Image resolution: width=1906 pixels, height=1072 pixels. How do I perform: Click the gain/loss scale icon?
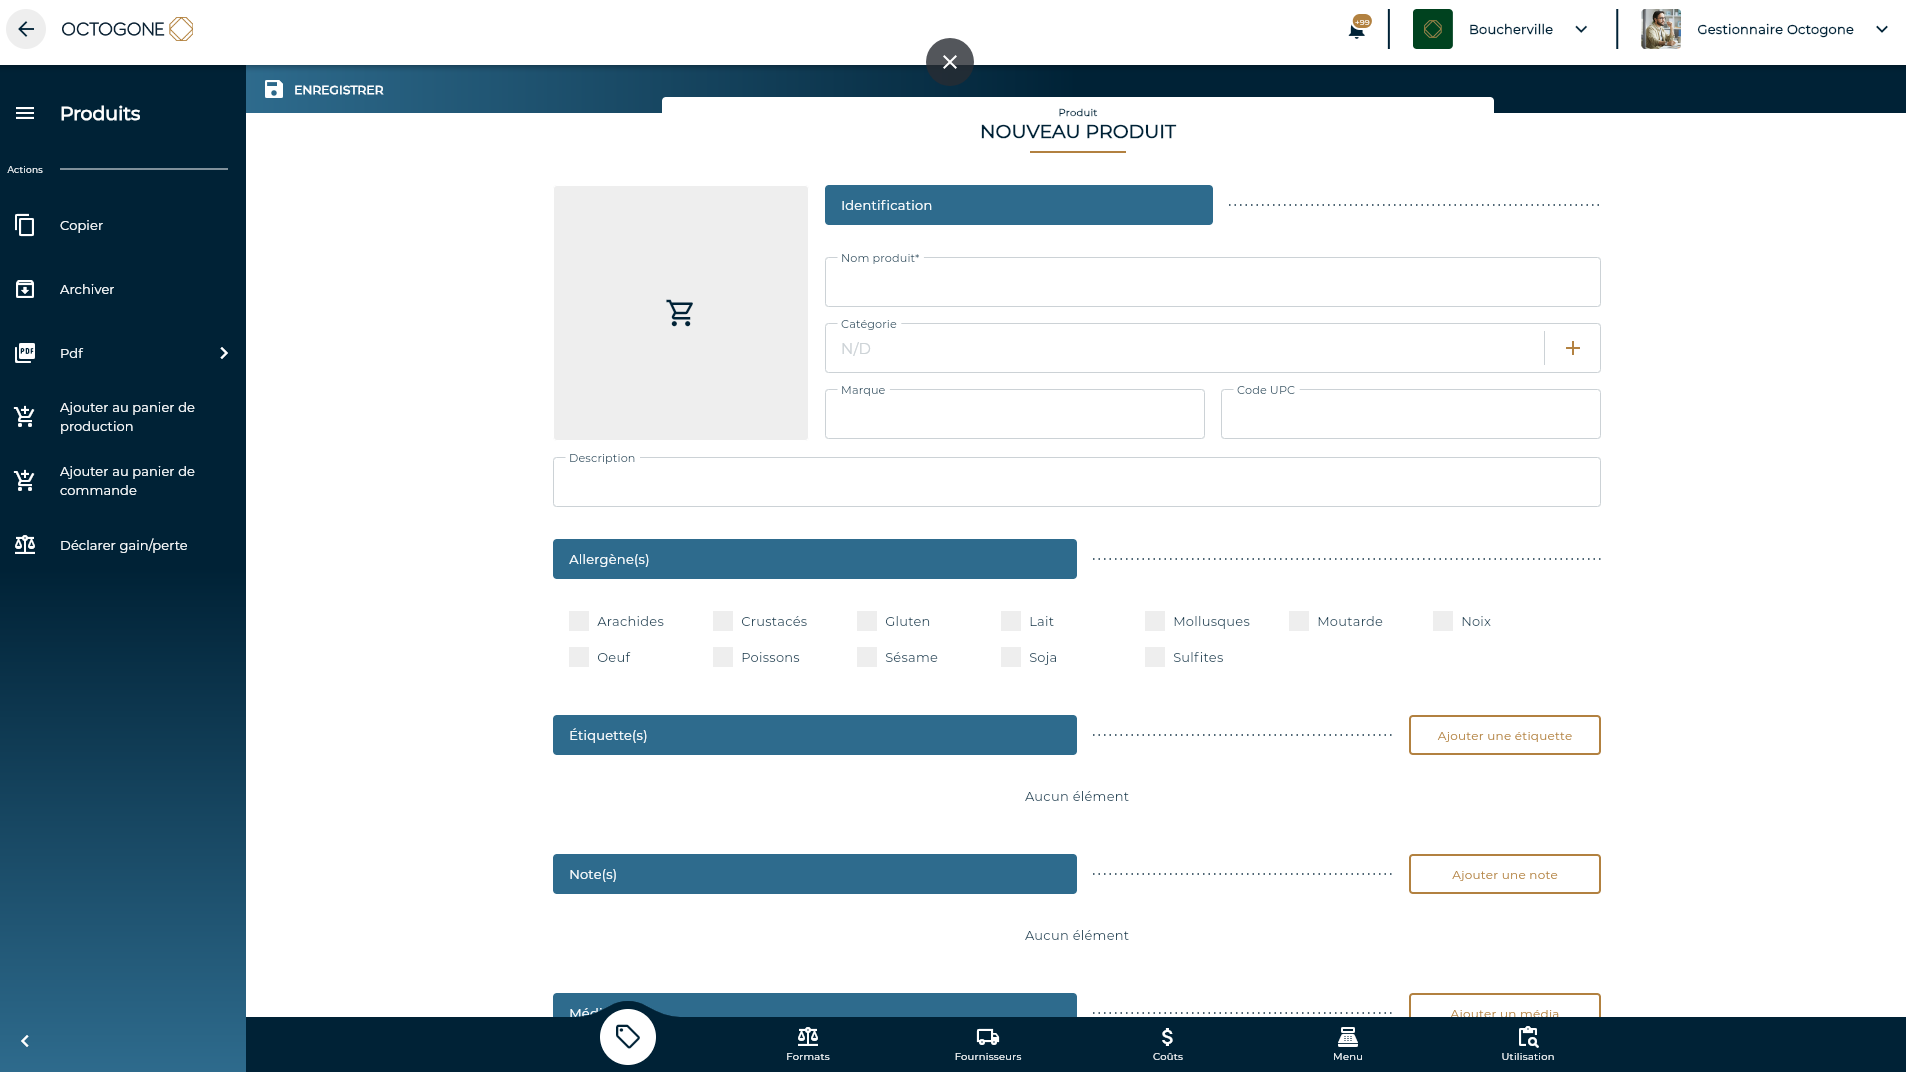(x=25, y=545)
